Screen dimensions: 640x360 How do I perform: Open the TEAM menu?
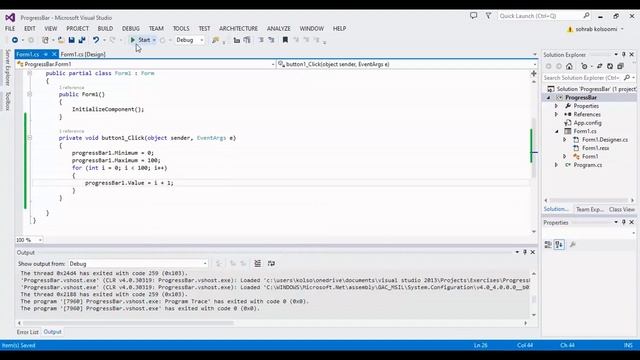click(x=156, y=29)
